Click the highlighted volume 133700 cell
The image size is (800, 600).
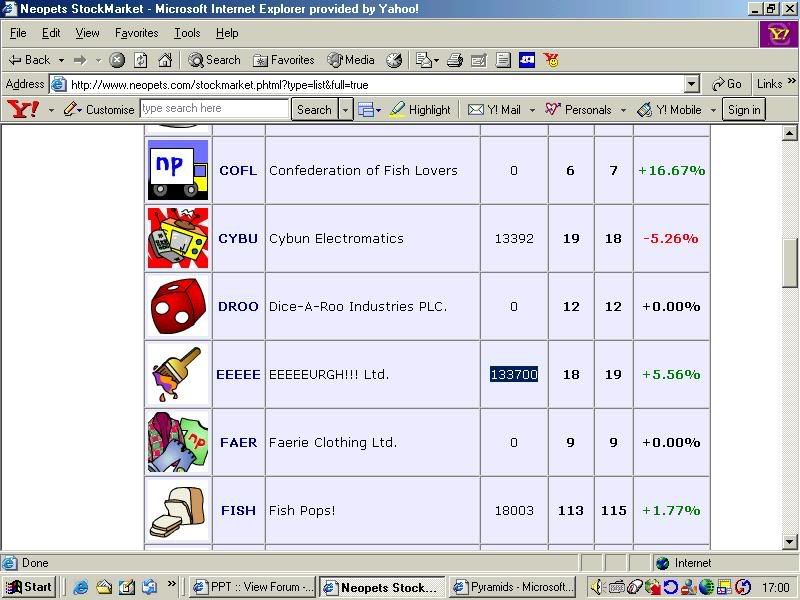pyautogui.click(x=514, y=374)
